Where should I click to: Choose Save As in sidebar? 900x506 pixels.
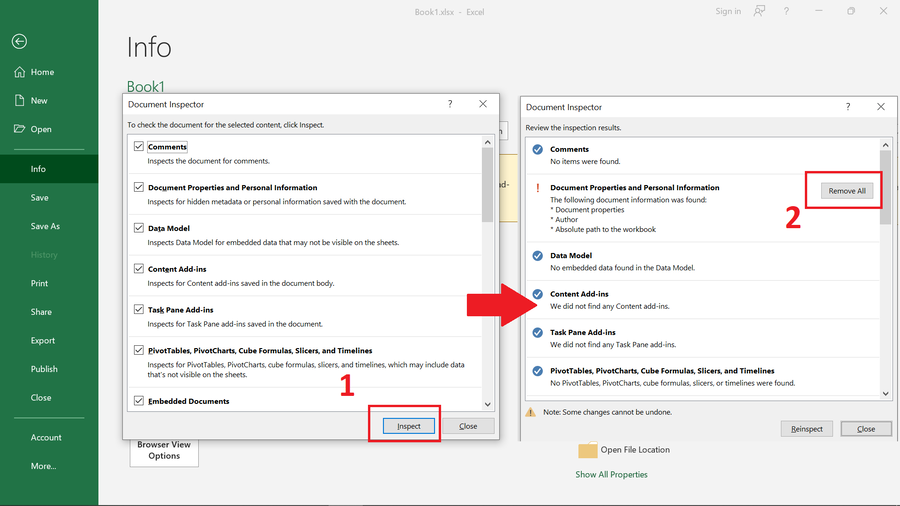[45, 226]
